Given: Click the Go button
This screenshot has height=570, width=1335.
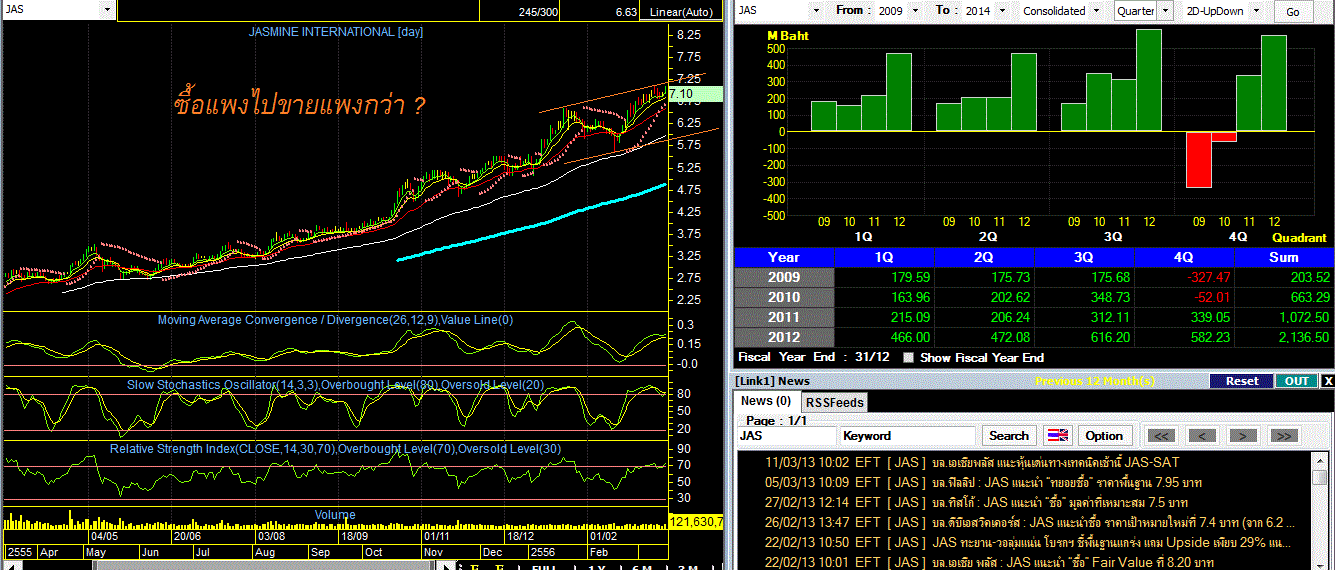Looking at the screenshot, I should pyautogui.click(x=1293, y=11).
